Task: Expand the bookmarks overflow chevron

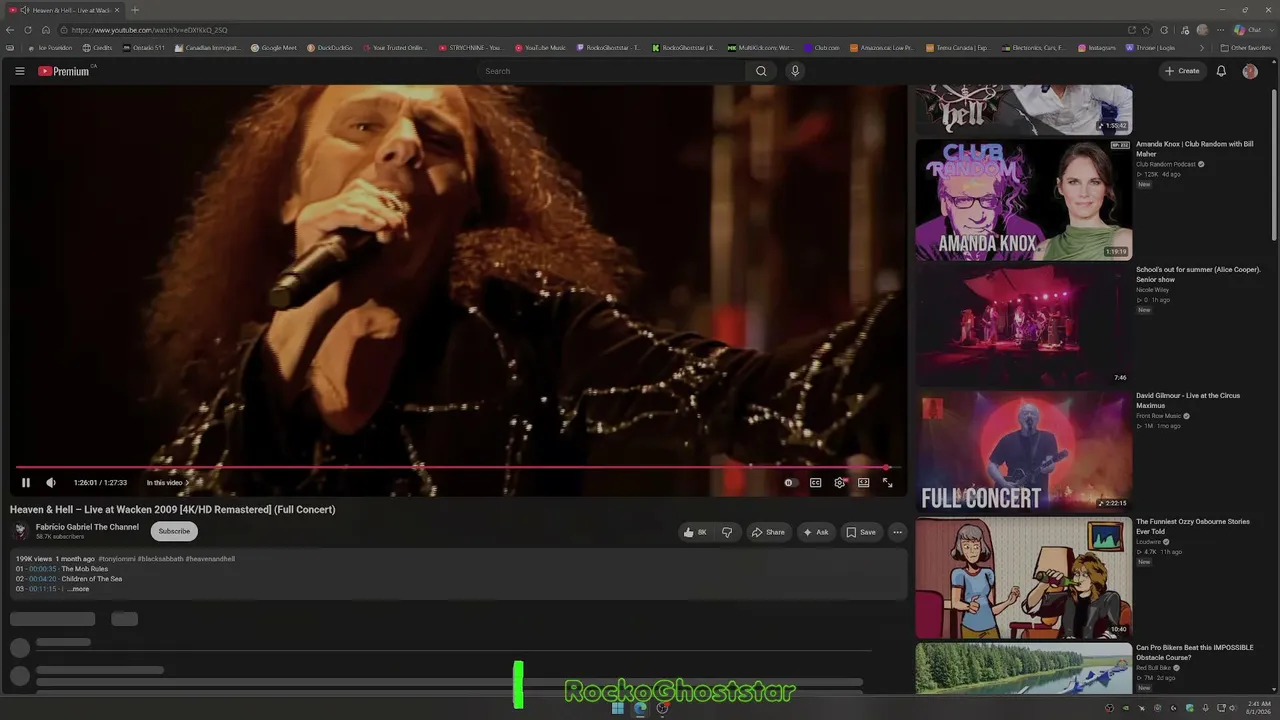Action: (1202, 48)
